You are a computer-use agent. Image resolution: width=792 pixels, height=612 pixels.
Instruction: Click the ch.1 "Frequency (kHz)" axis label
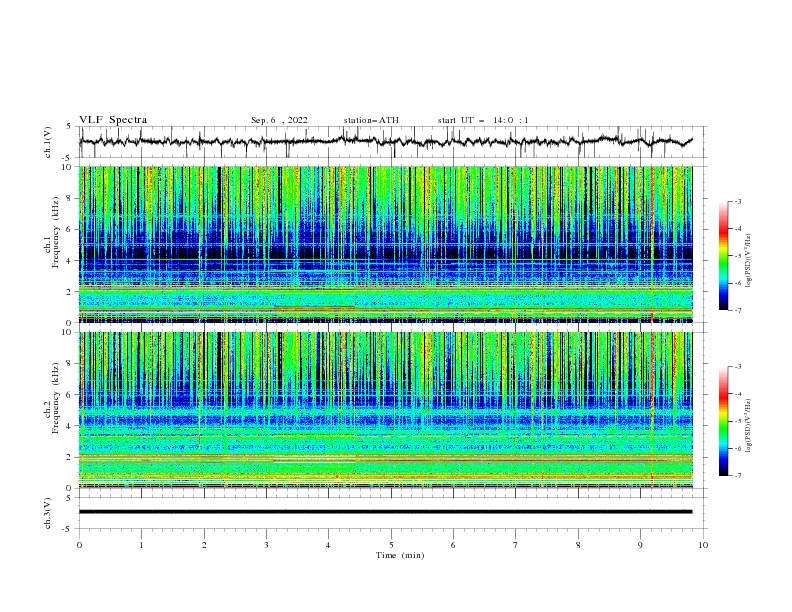(56, 232)
